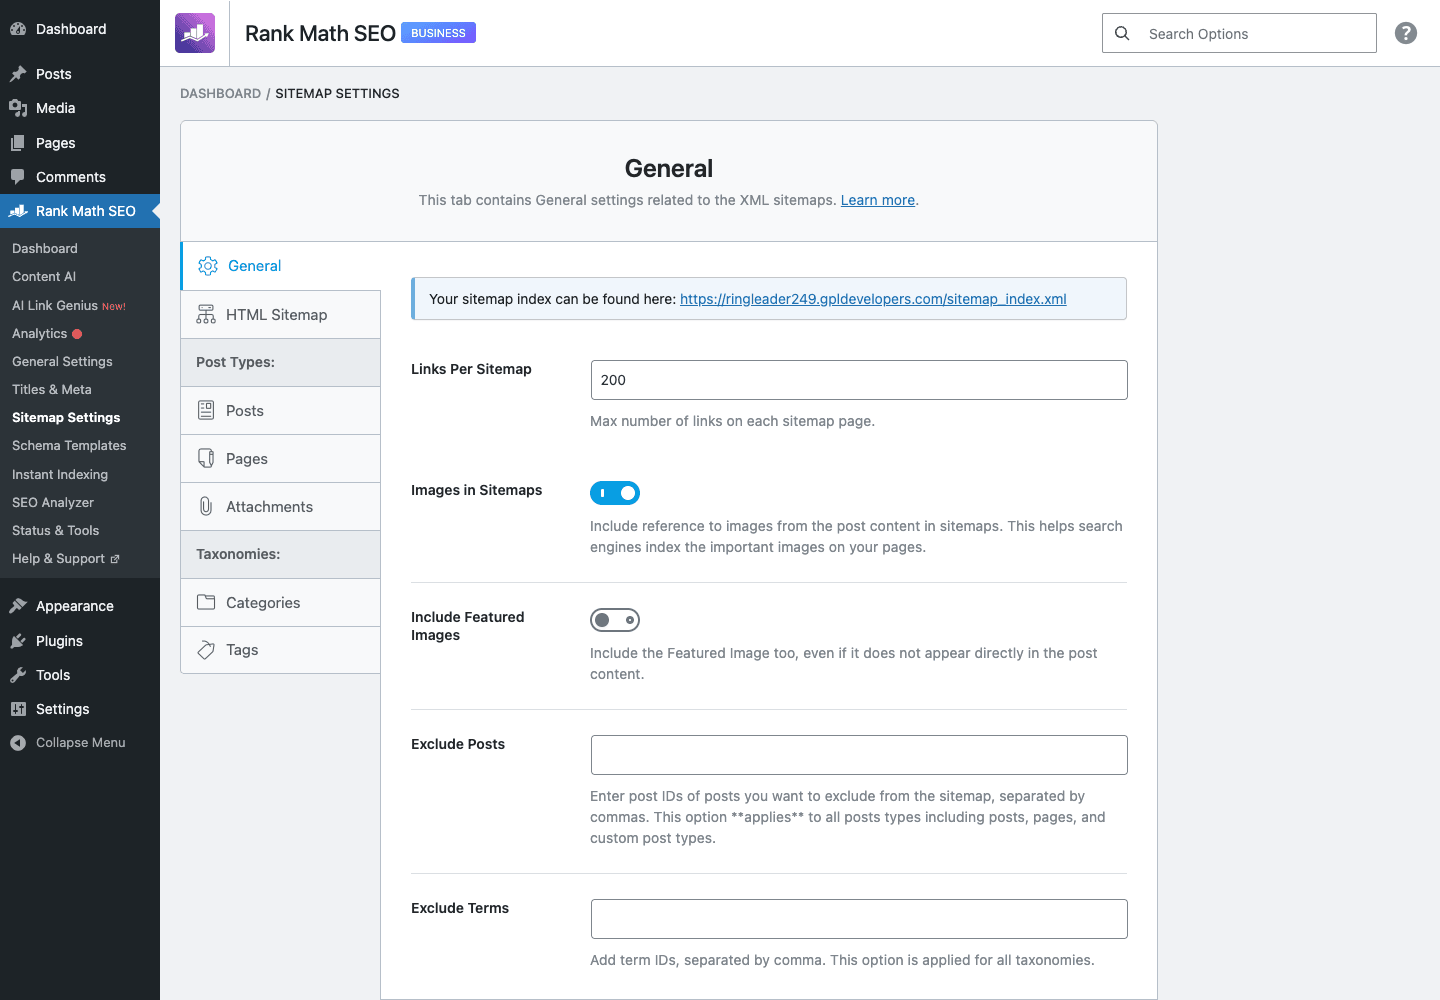
Task: Click the Exclude Terms input field
Action: coord(859,919)
